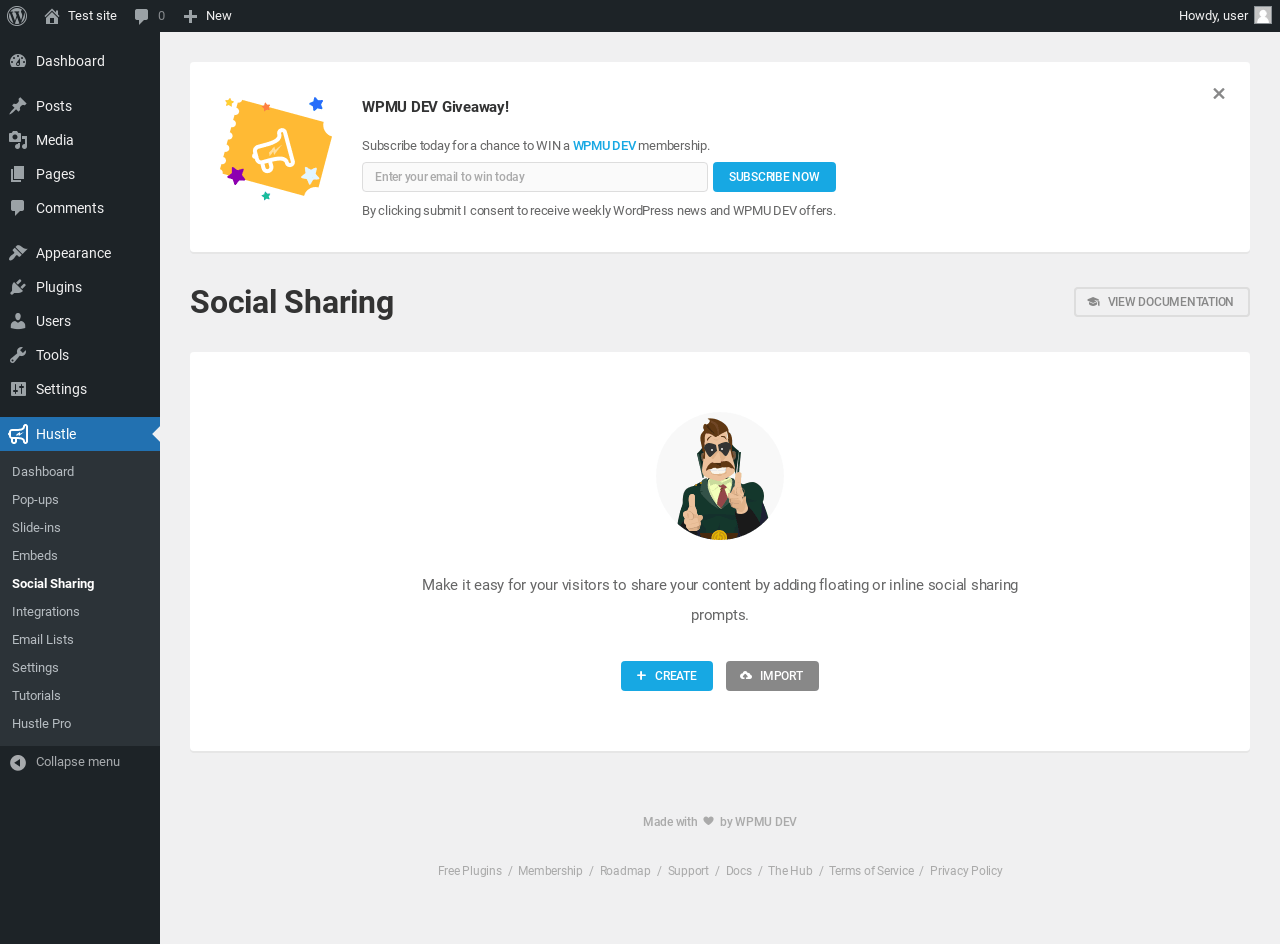
Task: Click CREATE social sharing button
Action: point(667,676)
